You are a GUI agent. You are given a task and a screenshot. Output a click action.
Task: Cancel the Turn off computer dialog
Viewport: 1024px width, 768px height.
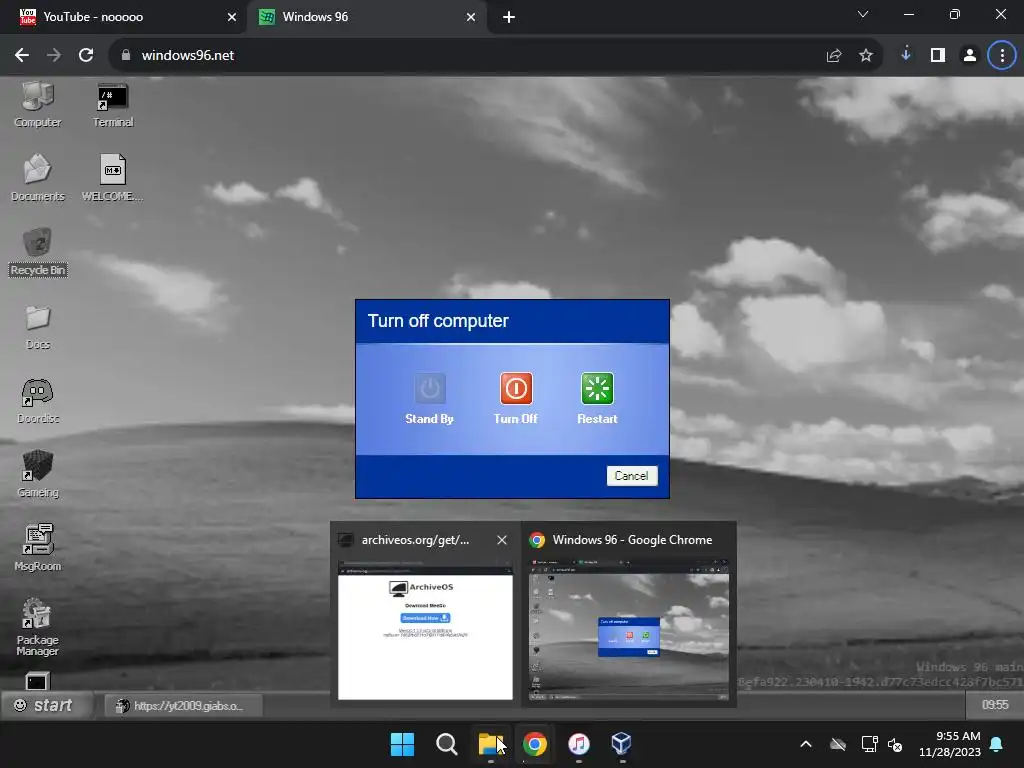(x=632, y=475)
